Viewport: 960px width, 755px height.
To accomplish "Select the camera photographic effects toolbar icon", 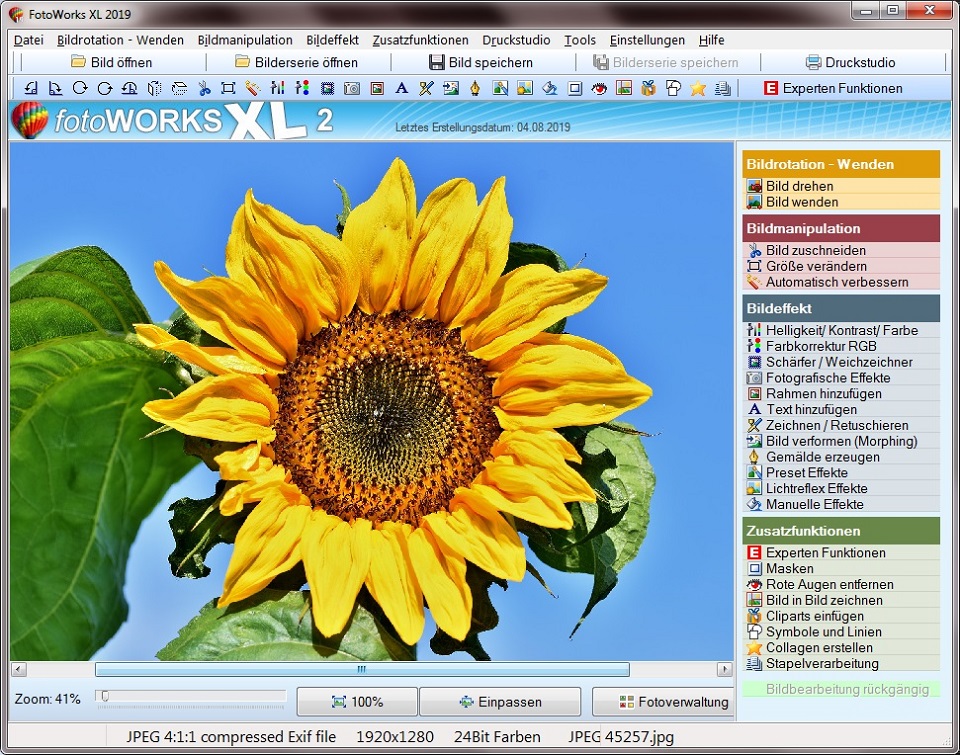I will (x=352, y=88).
